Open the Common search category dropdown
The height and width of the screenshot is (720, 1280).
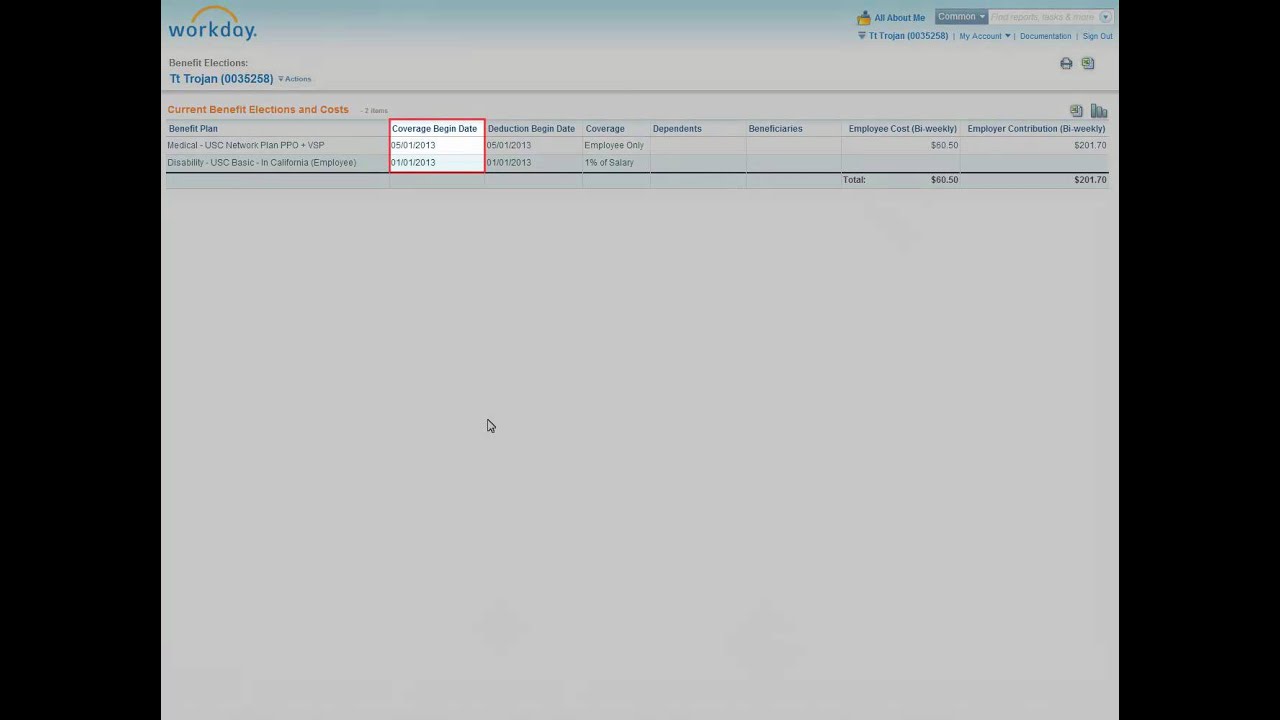(961, 17)
